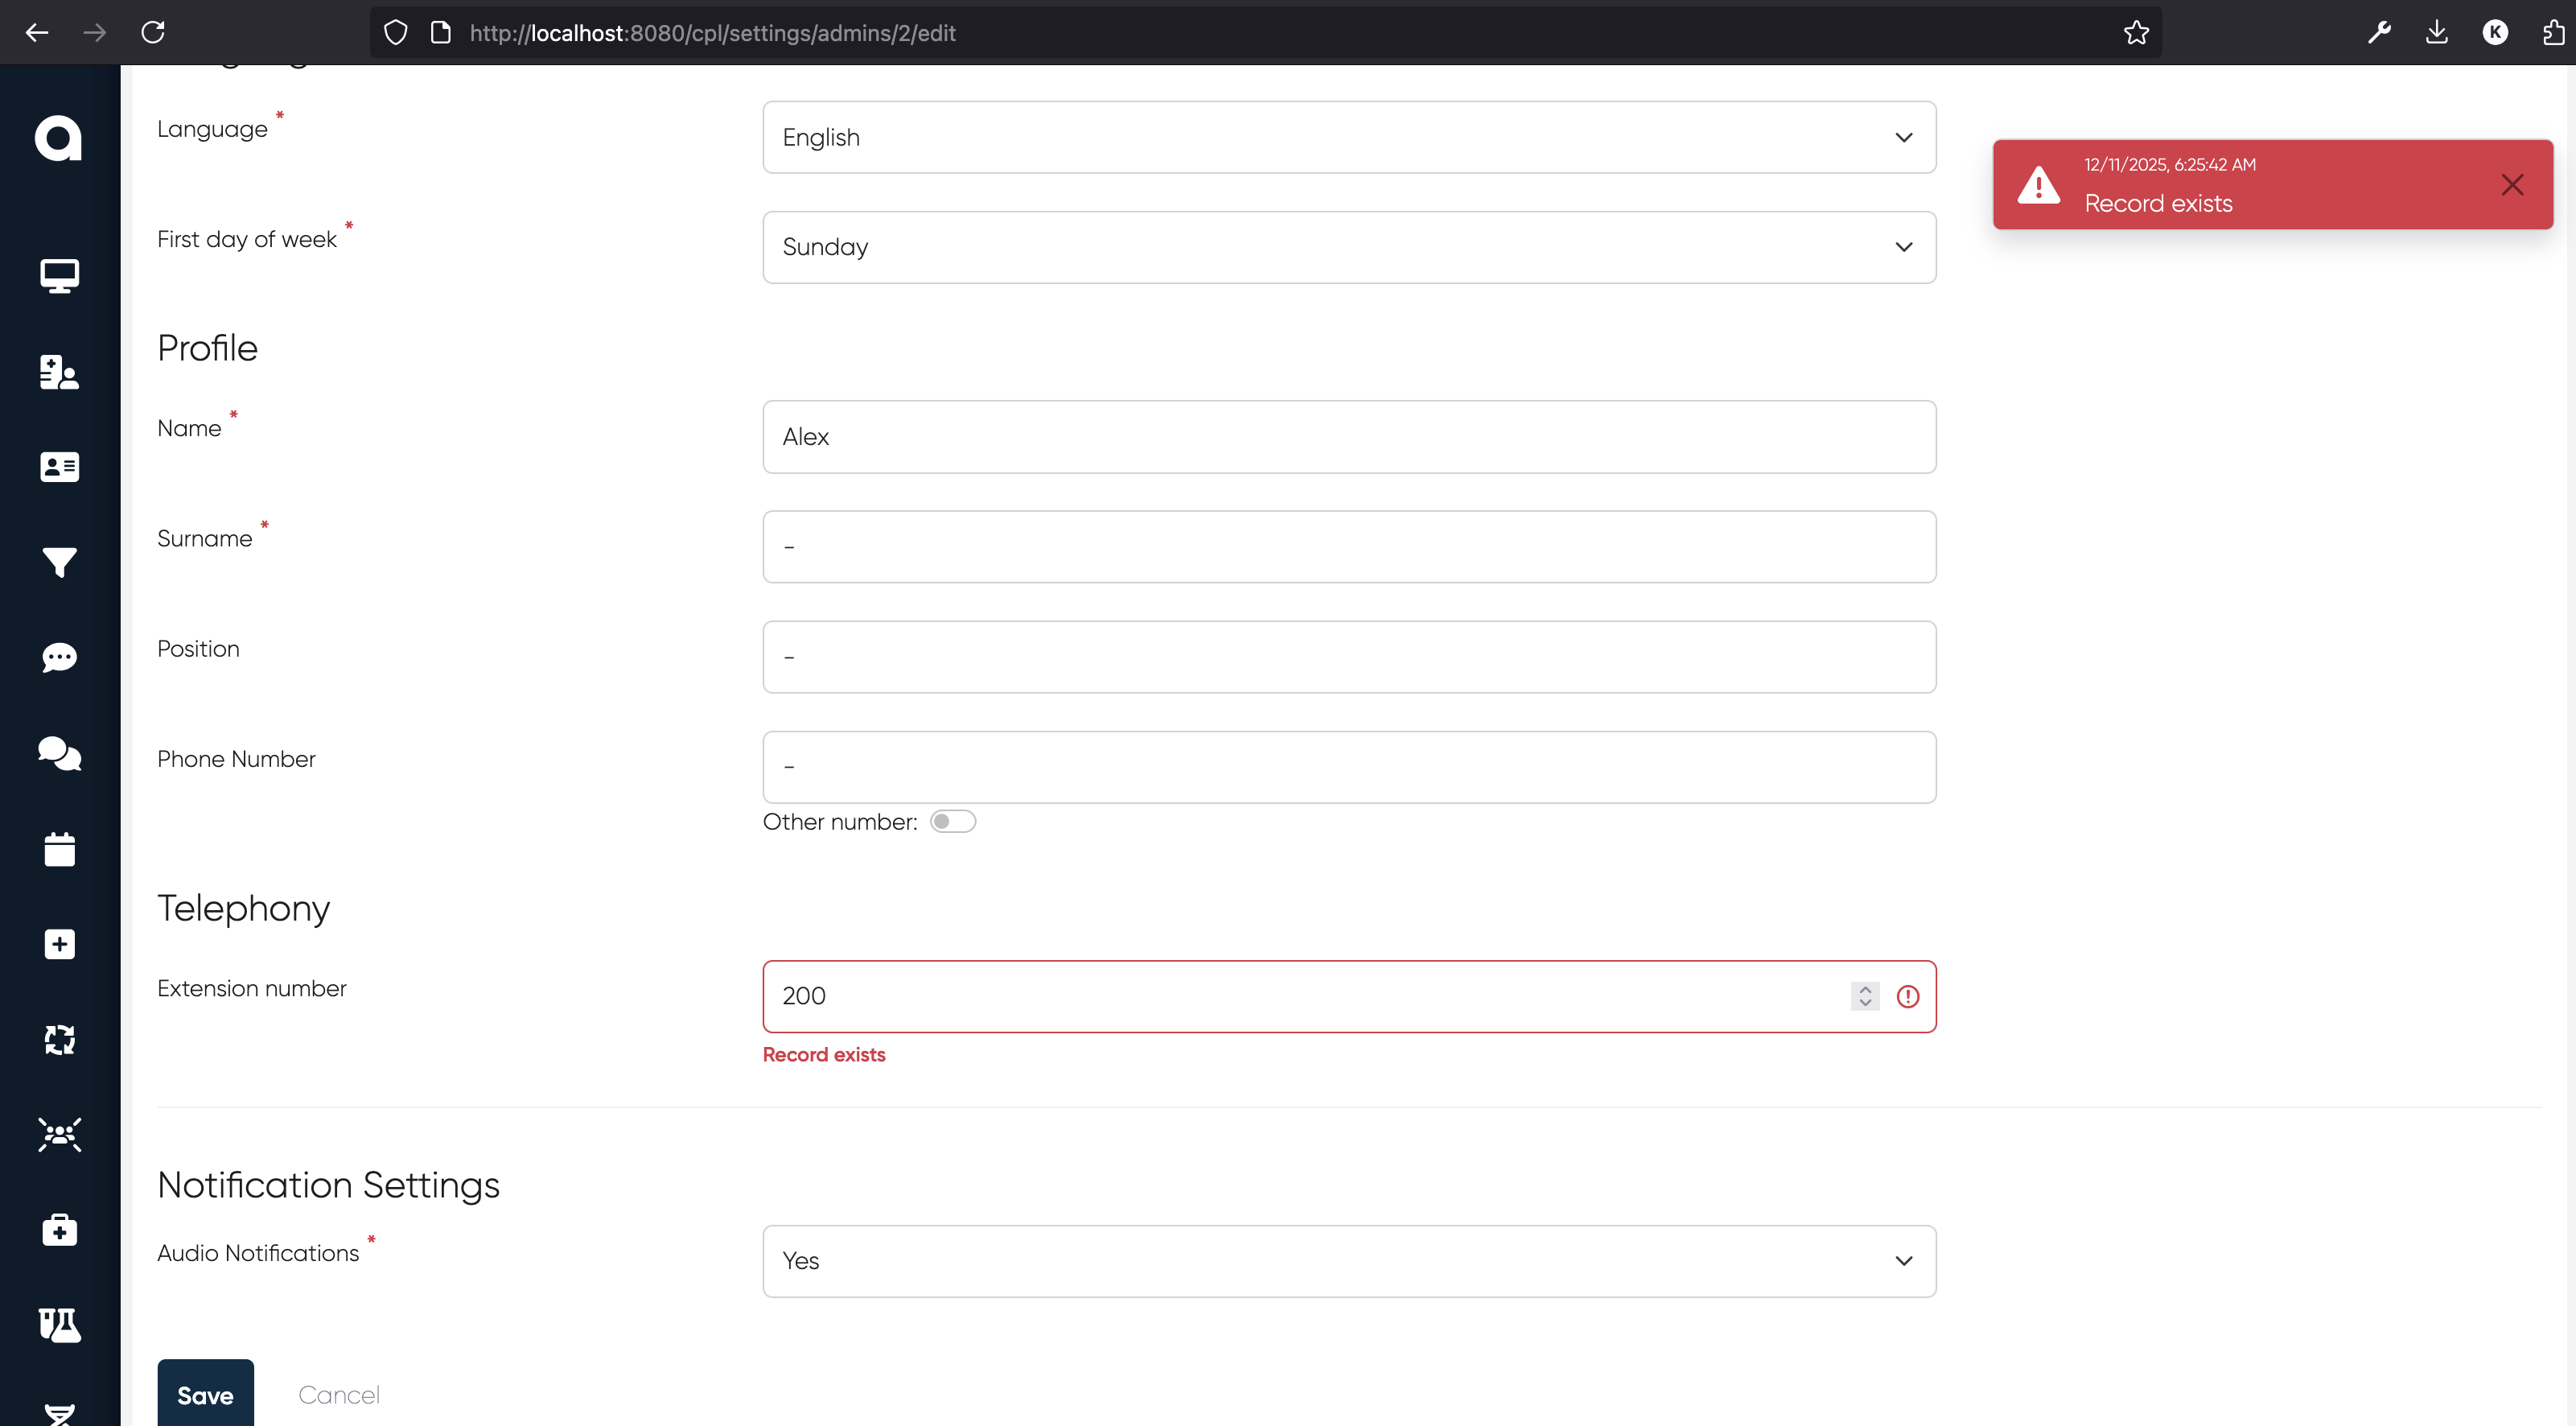
Task: Click the monitor dashboard sidebar icon
Action: (x=59, y=276)
